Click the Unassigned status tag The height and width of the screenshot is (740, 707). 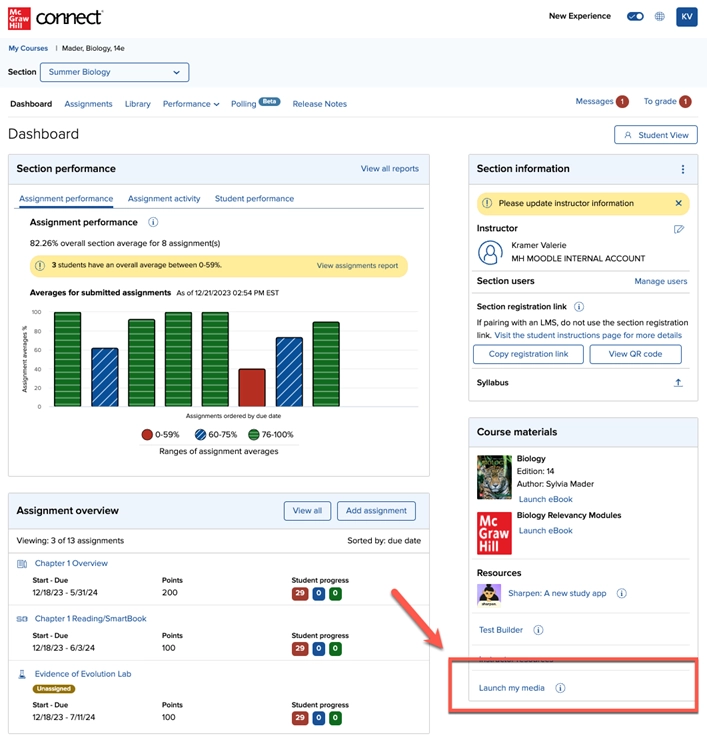tap(54, 689)
